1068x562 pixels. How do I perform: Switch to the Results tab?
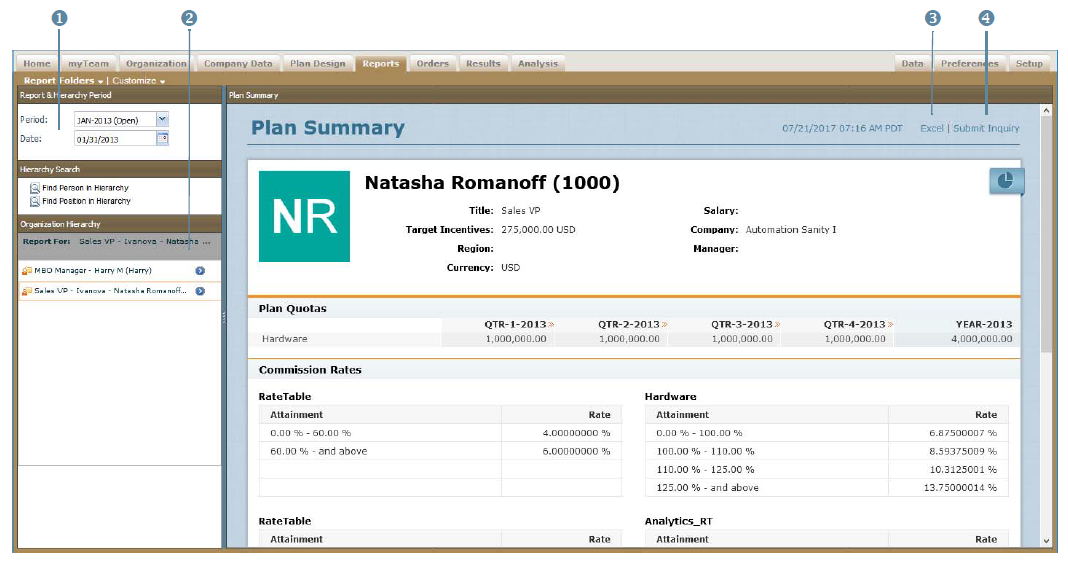[x=483, y=63]
